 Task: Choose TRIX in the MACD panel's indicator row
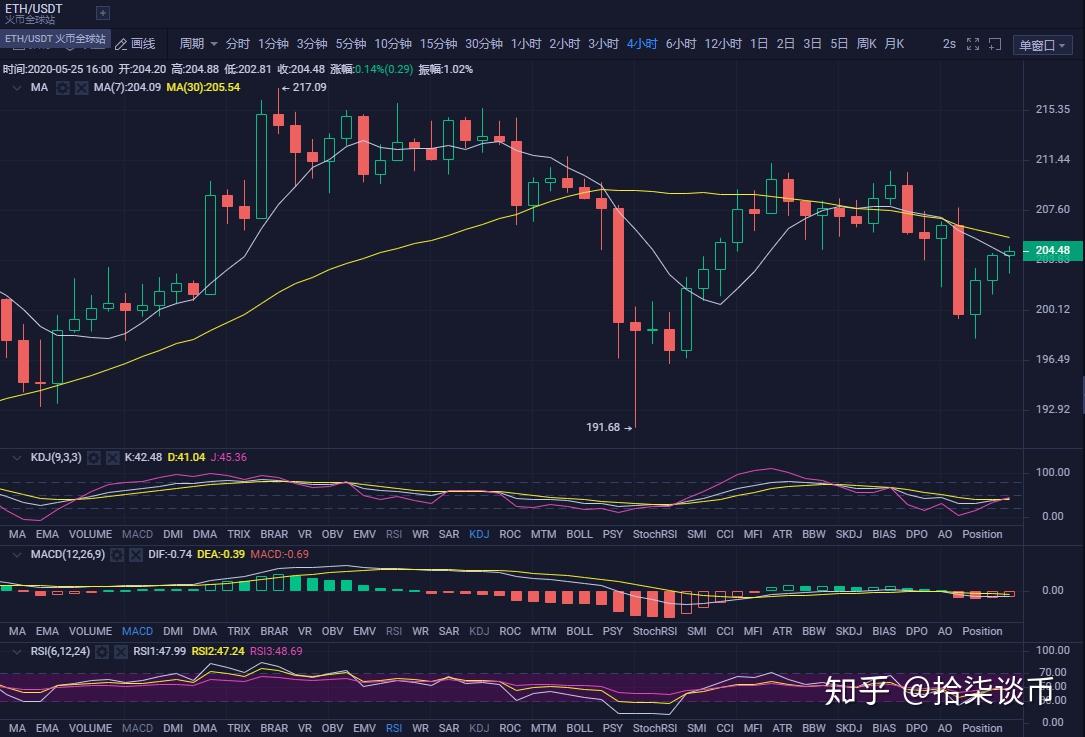click(238, 631)
